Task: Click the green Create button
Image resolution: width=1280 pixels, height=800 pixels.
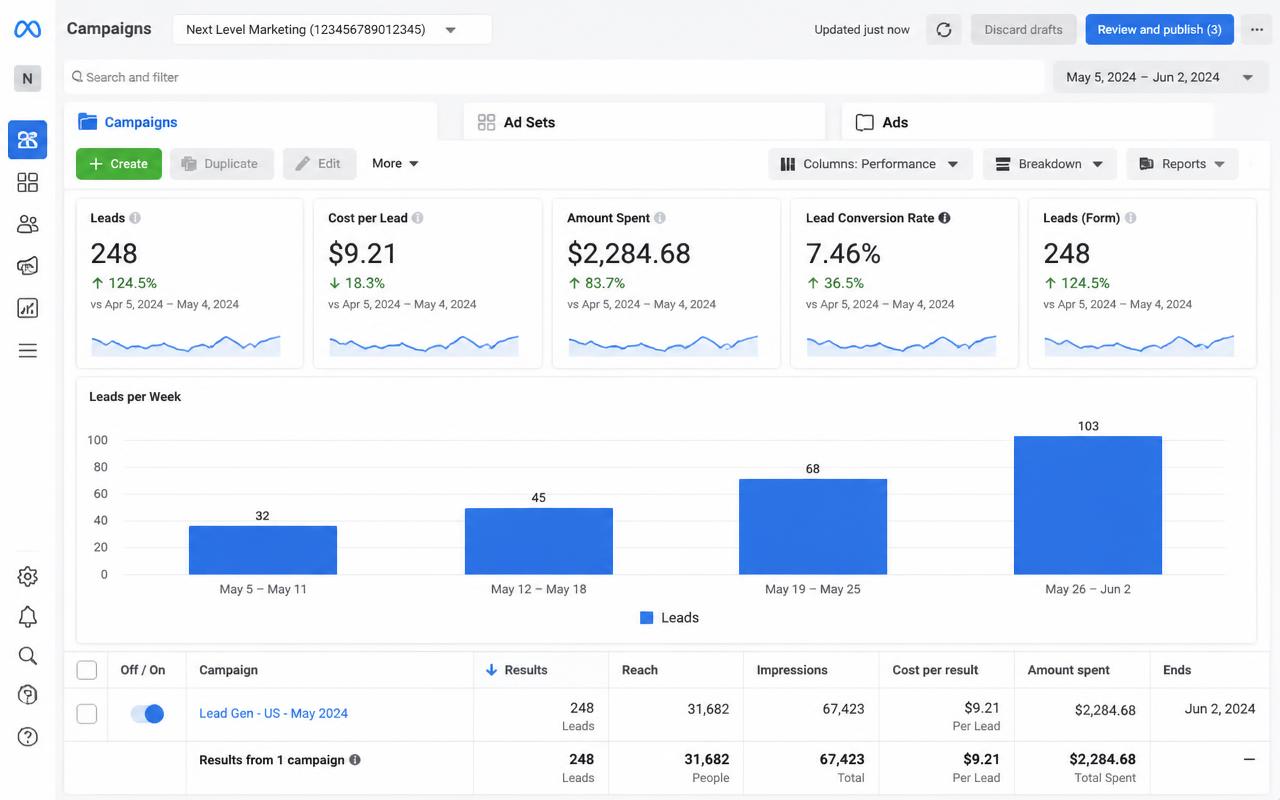Action: (119, 164)
